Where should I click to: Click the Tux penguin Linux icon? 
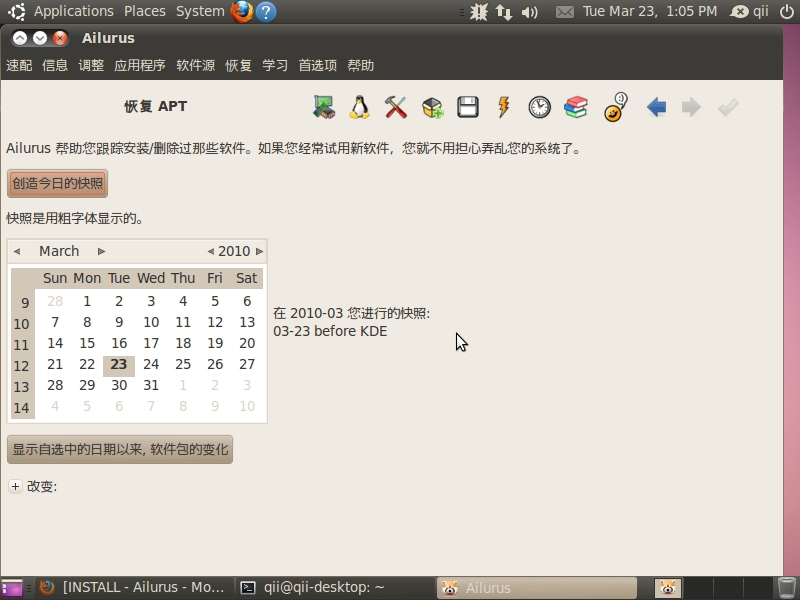(360, 107)
